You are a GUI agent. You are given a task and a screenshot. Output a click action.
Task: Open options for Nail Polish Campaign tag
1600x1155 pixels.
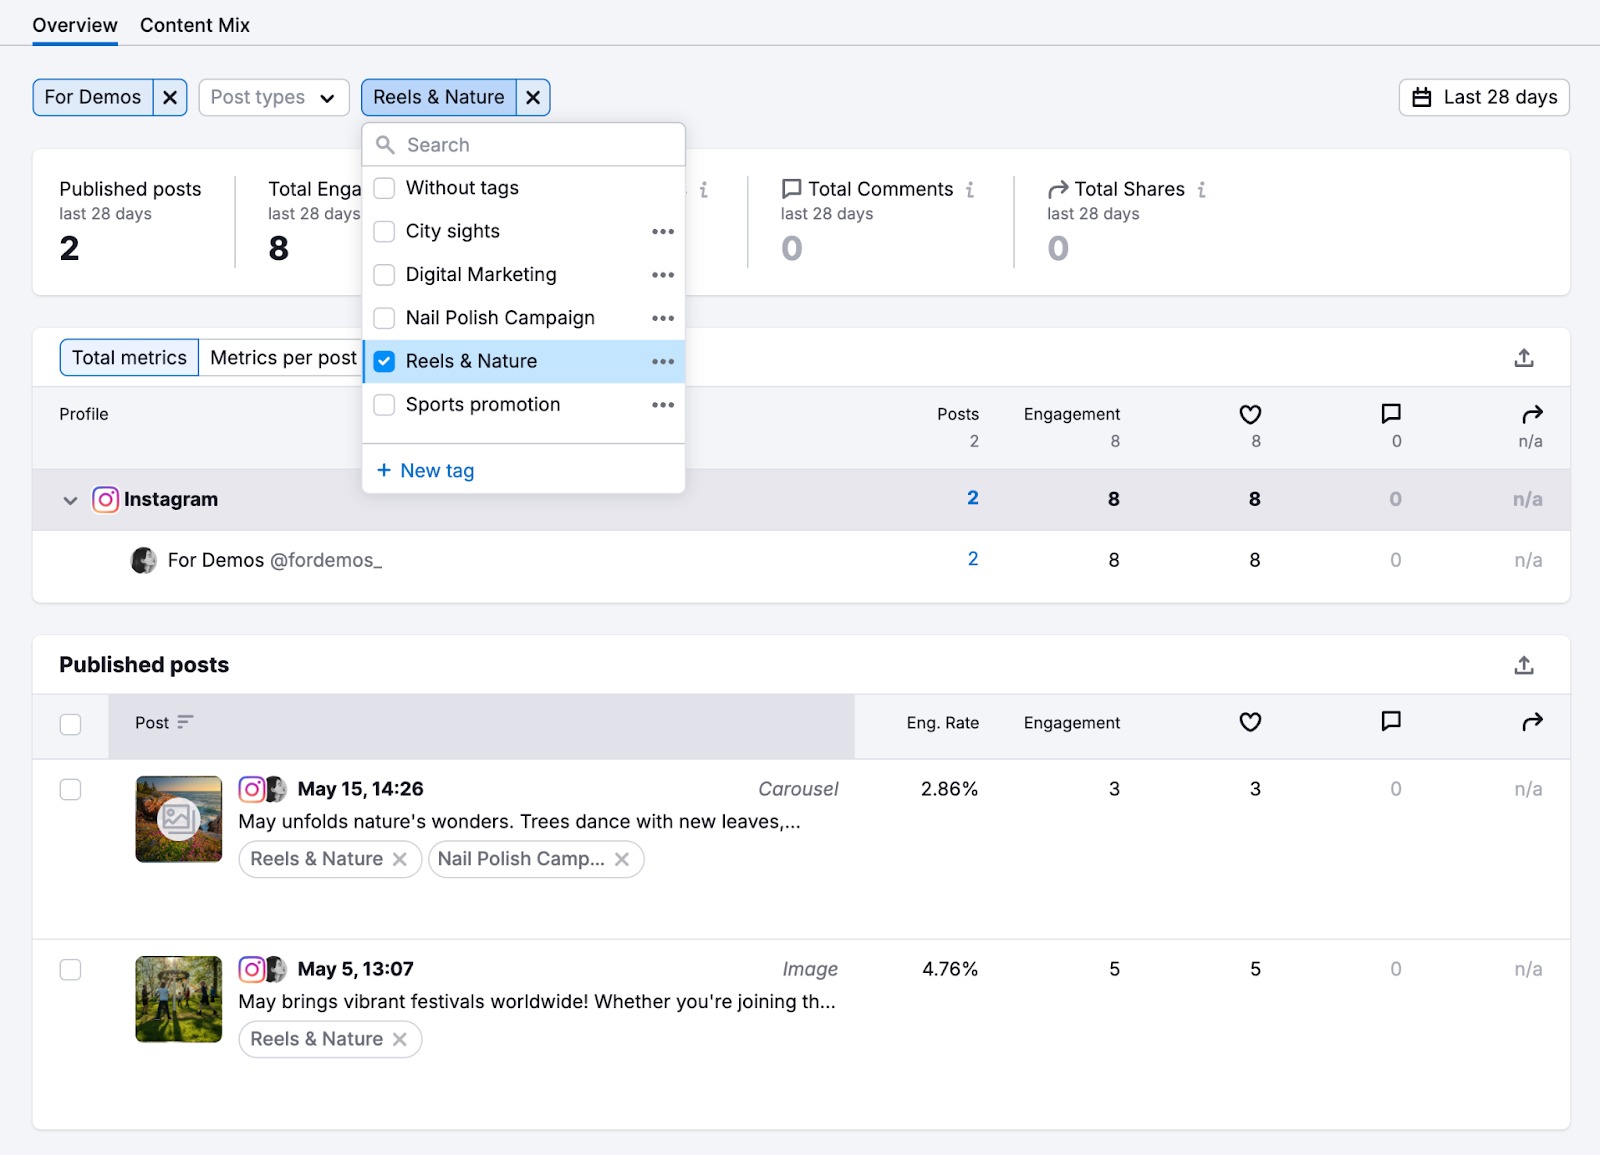coord(663,318)
